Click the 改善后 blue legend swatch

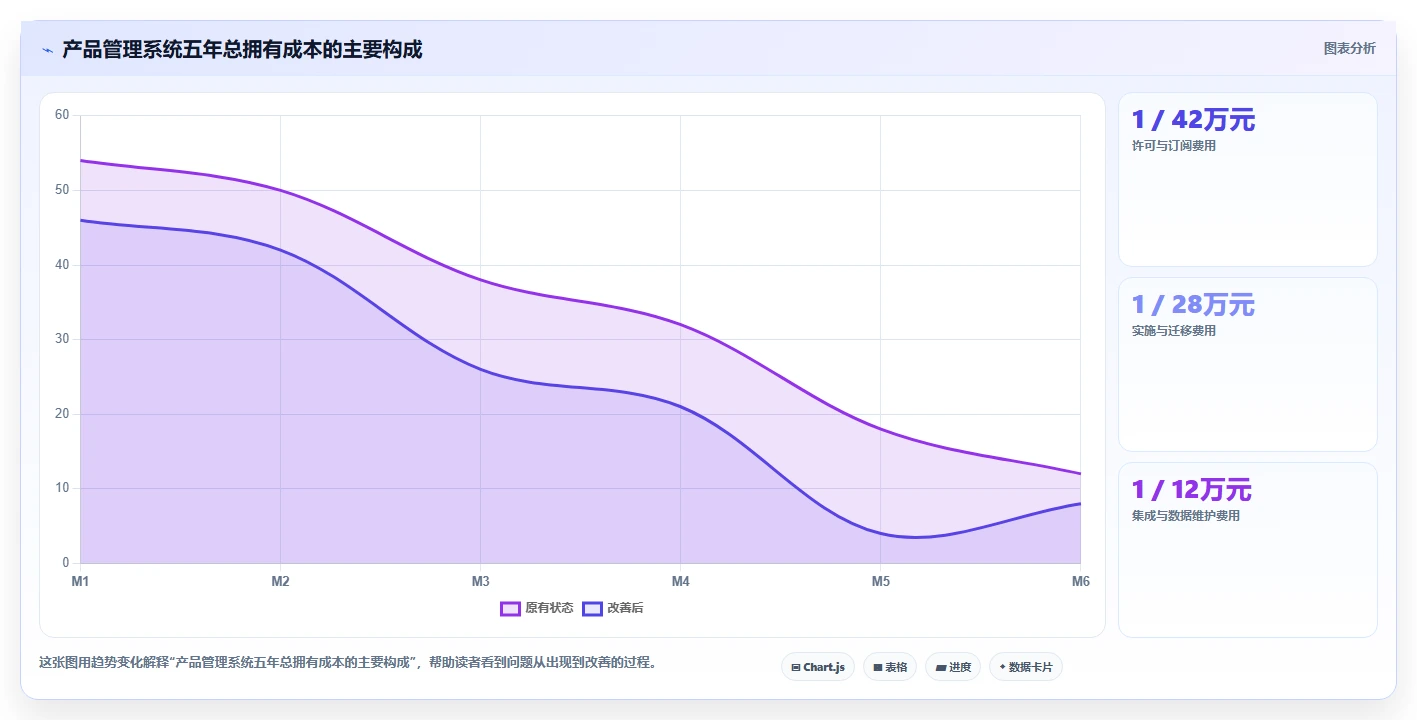(592, 608)
